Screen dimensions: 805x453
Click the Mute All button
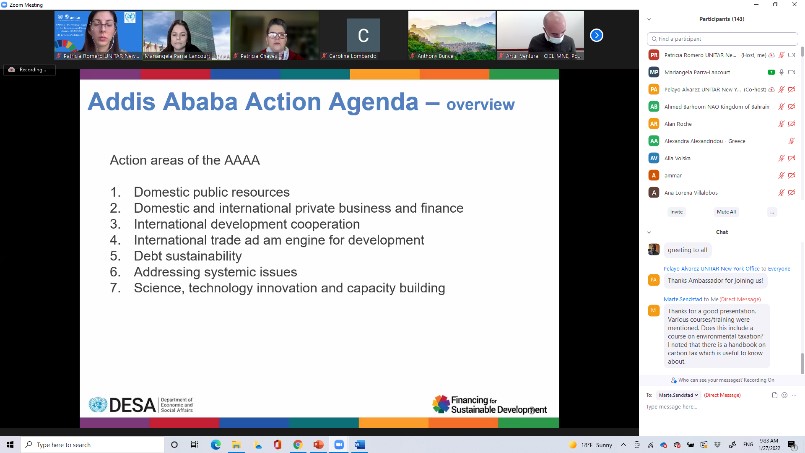click(725, 212)
